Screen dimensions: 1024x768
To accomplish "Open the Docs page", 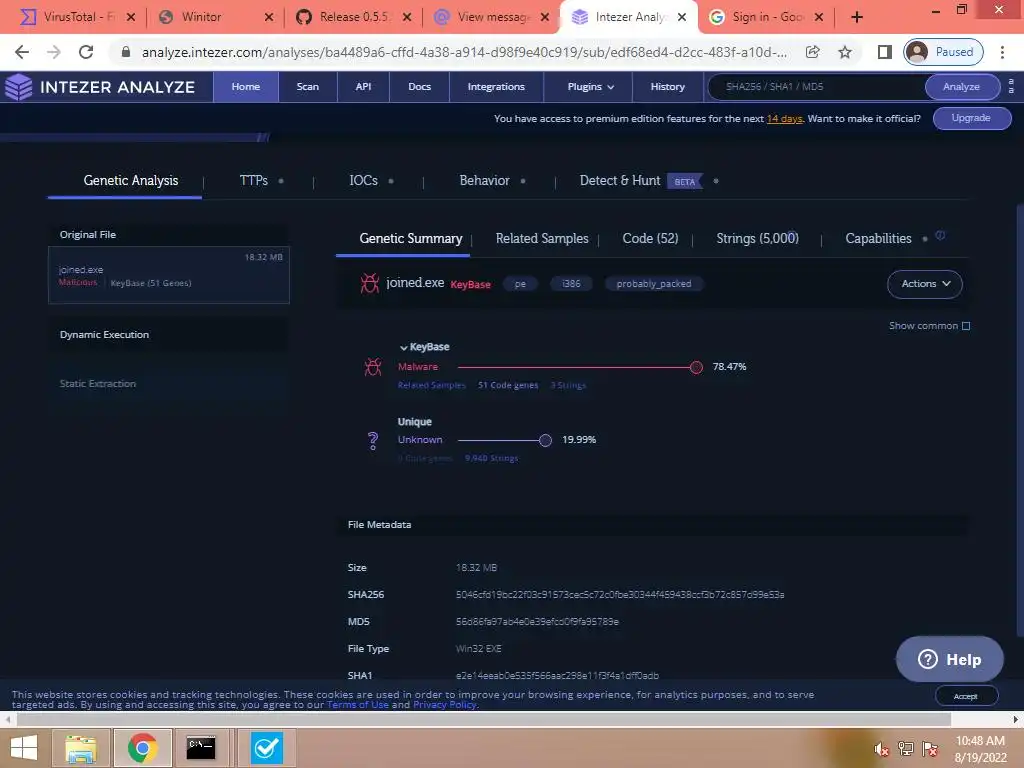I will point(419,87).
